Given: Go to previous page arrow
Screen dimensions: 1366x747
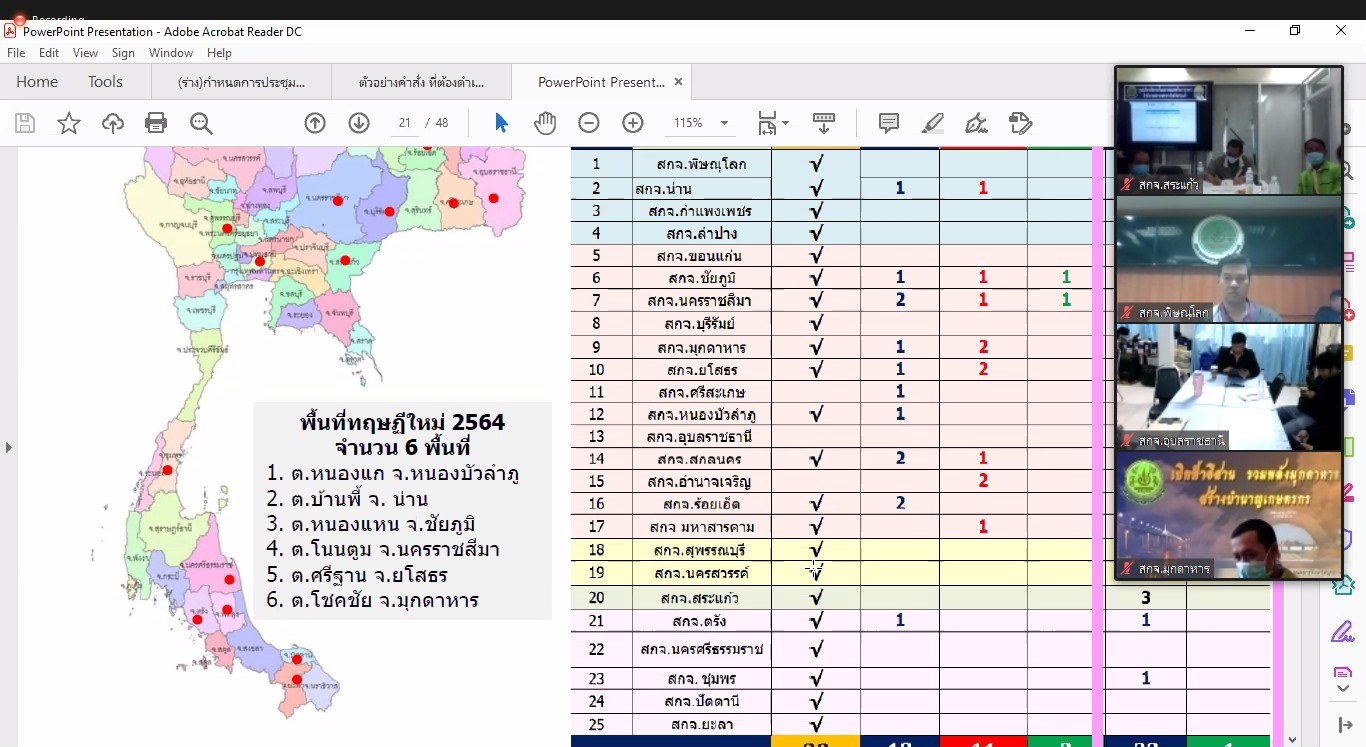Looking at the screenshot, I should tap(315, 123).
